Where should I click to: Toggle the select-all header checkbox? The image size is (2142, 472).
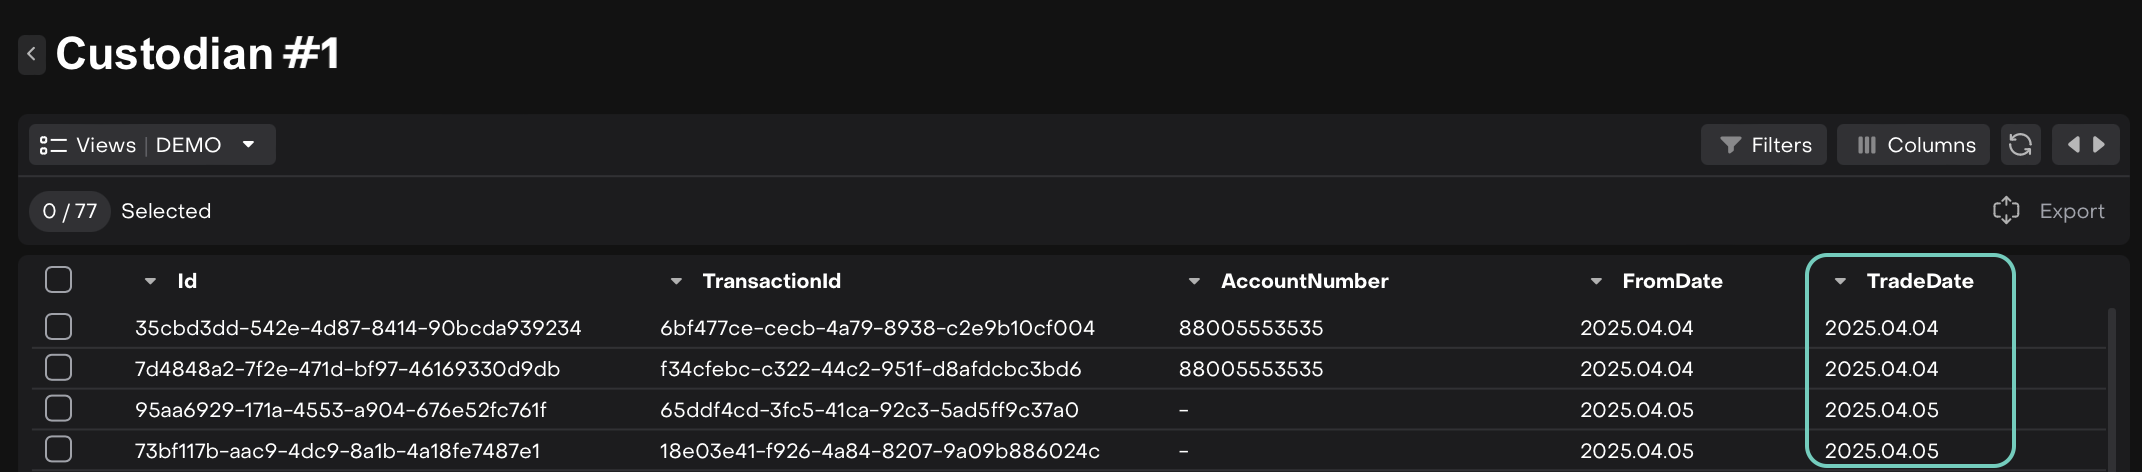[x=59, y=280]
